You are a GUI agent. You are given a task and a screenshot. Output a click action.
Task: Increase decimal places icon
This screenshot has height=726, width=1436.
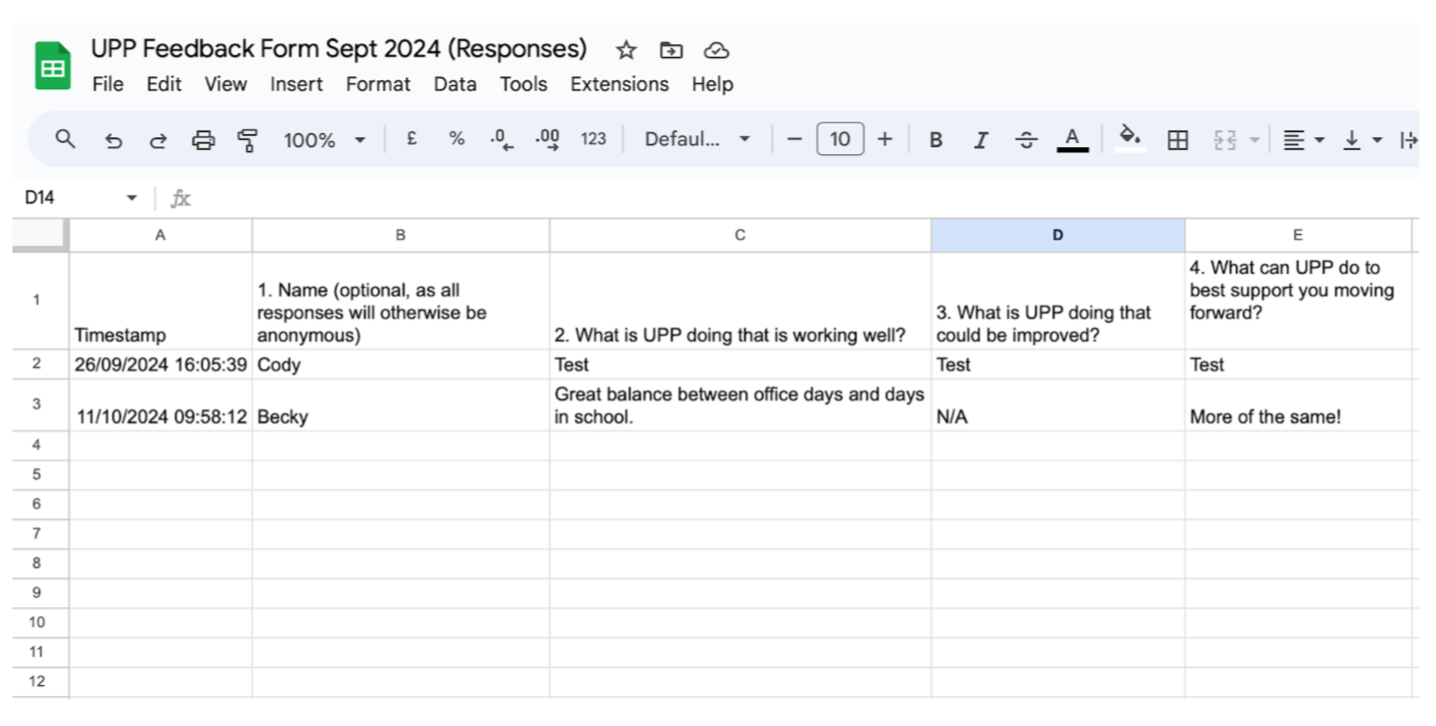[548, 140]
